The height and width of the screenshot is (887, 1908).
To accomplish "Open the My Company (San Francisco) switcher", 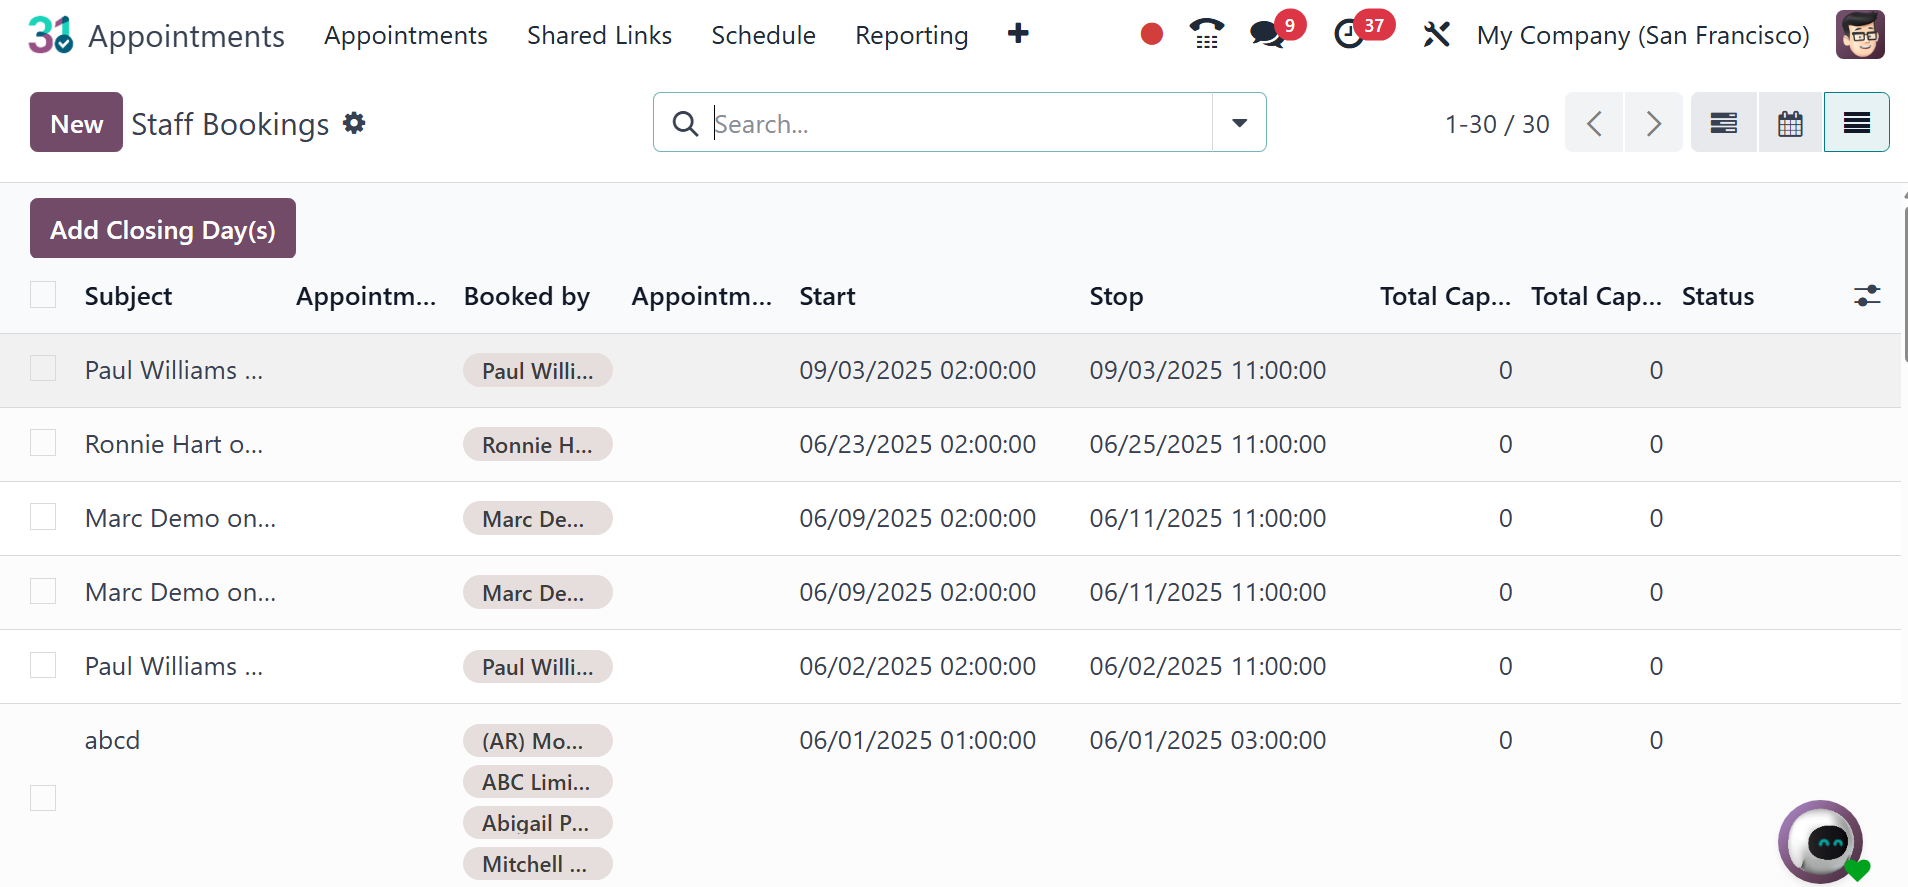I will (1642, 36).
